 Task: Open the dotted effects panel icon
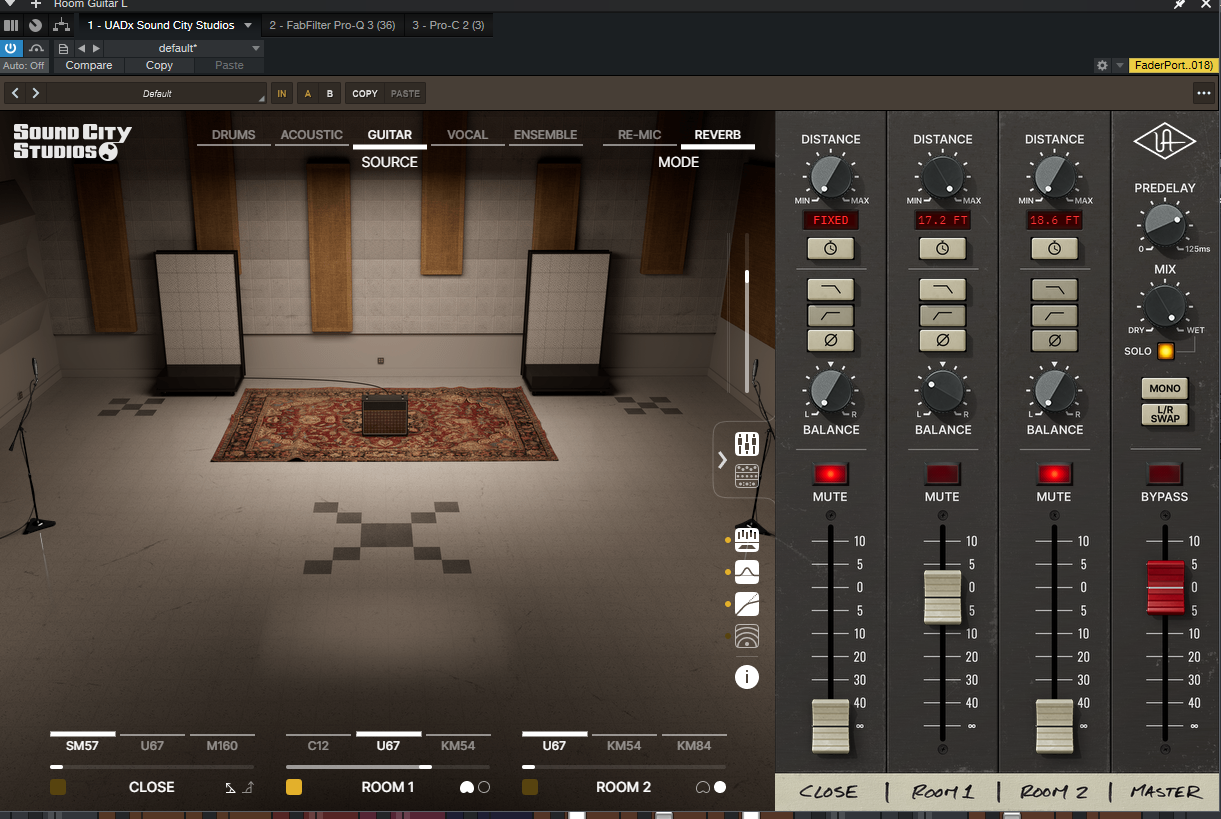tap(747, 476)
